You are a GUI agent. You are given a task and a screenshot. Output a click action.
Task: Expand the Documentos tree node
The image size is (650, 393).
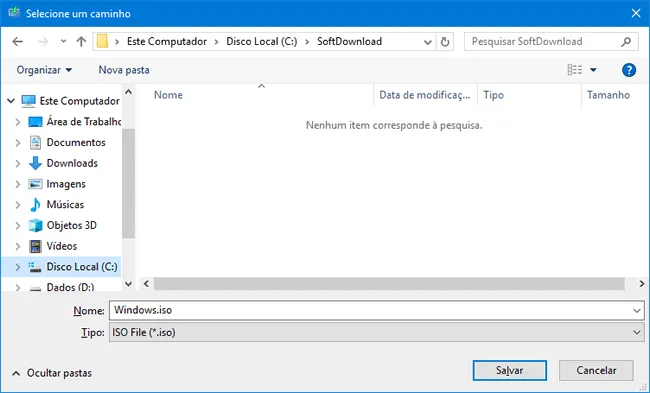17,143
